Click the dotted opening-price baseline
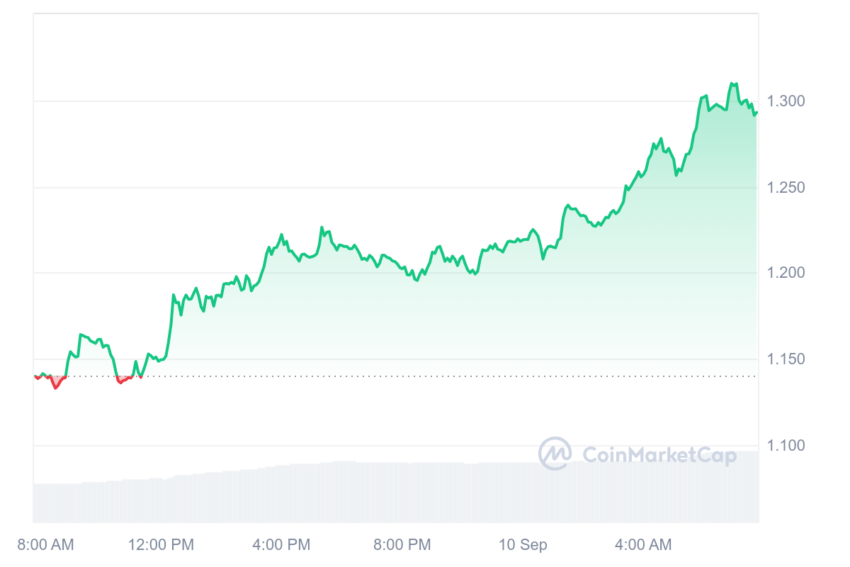This screenshot has width=850, height=567. tap(395, 376)
